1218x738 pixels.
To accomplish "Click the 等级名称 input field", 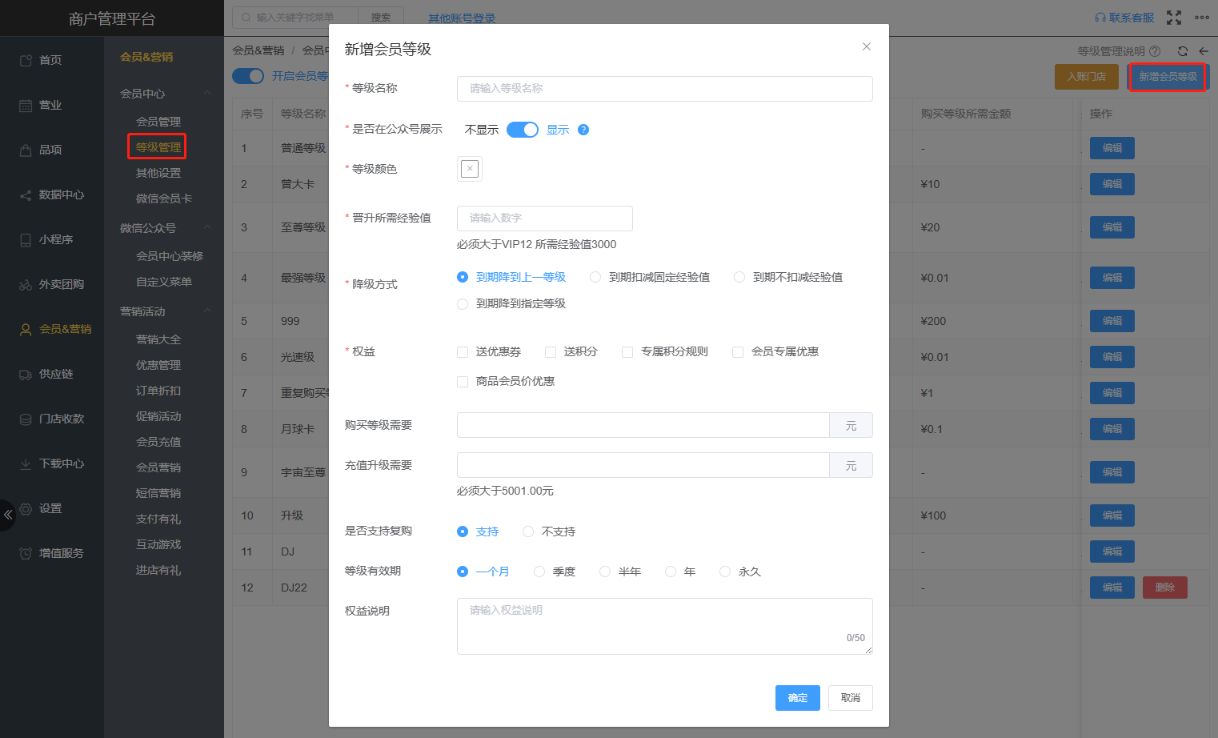I will click(665, 88).
